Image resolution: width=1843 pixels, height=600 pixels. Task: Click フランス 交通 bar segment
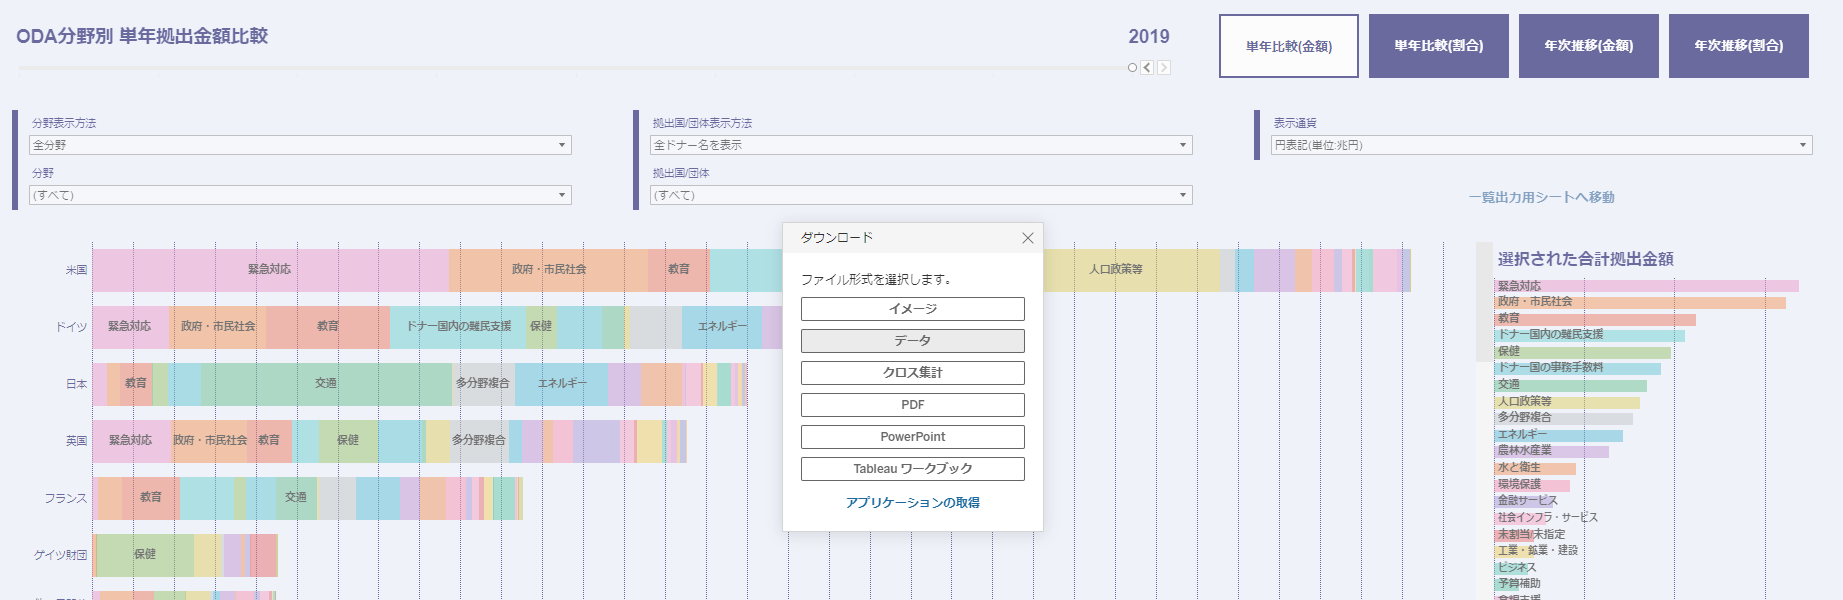[296, 498]
